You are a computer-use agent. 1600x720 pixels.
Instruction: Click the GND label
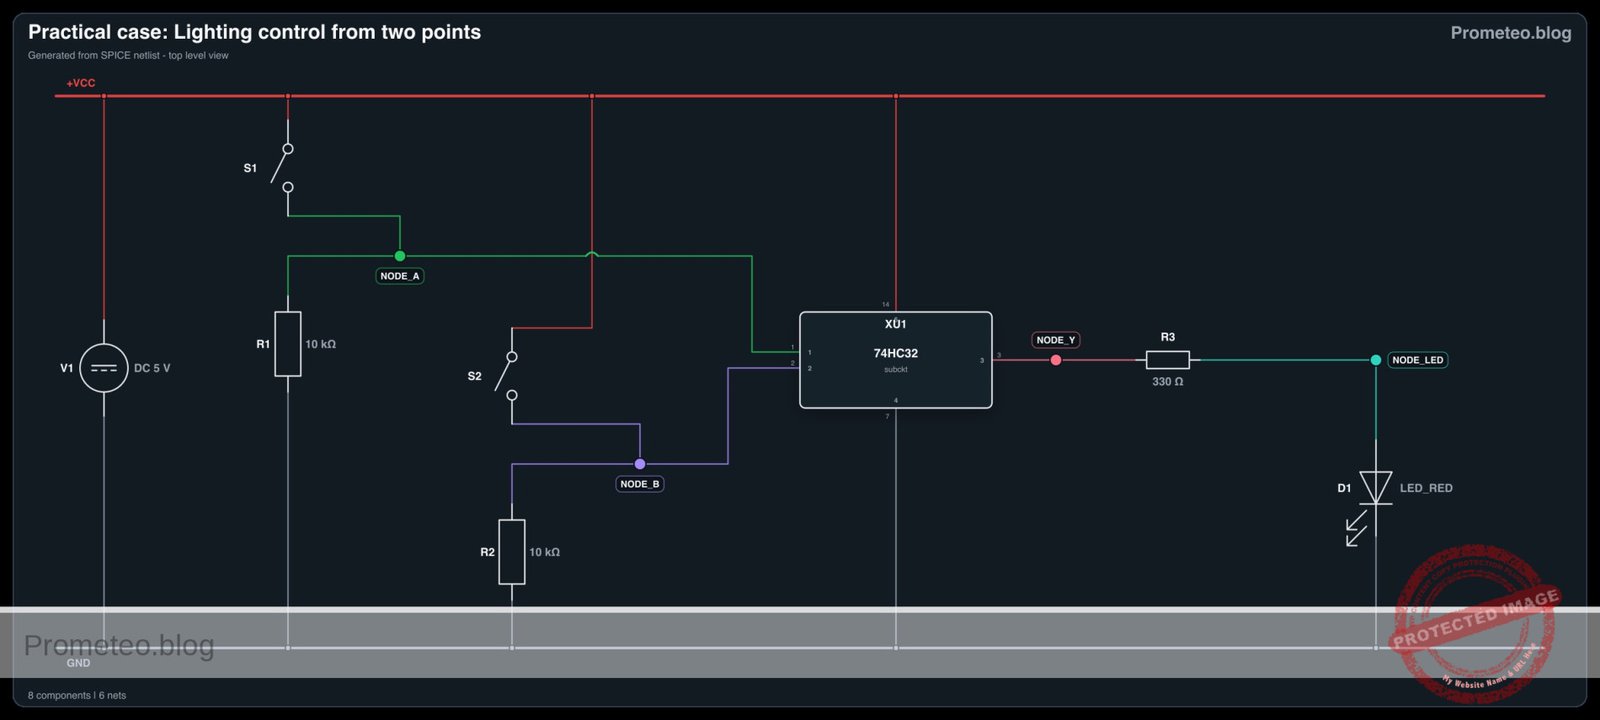pyautogui.click(x=78, y=663)
